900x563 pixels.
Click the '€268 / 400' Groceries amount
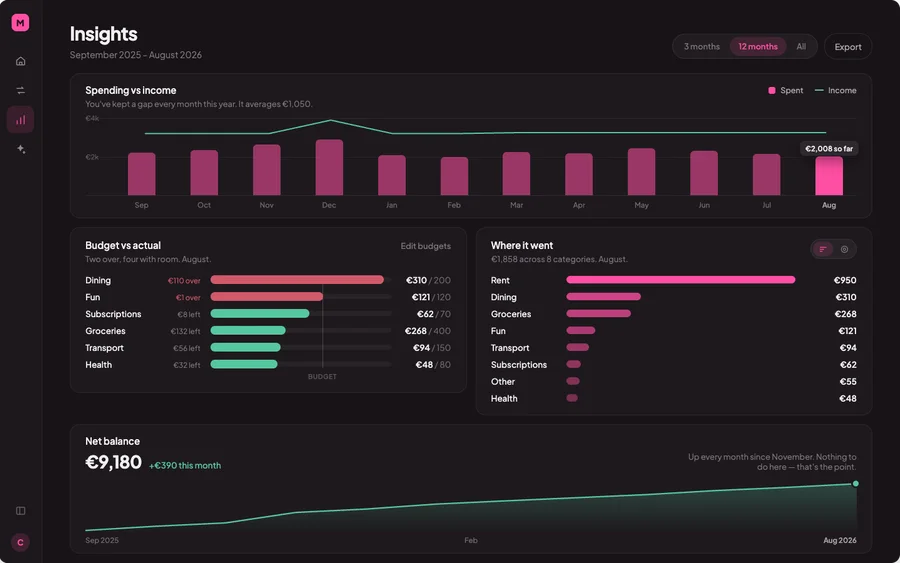pyautogui.click(x=428, y=331)
